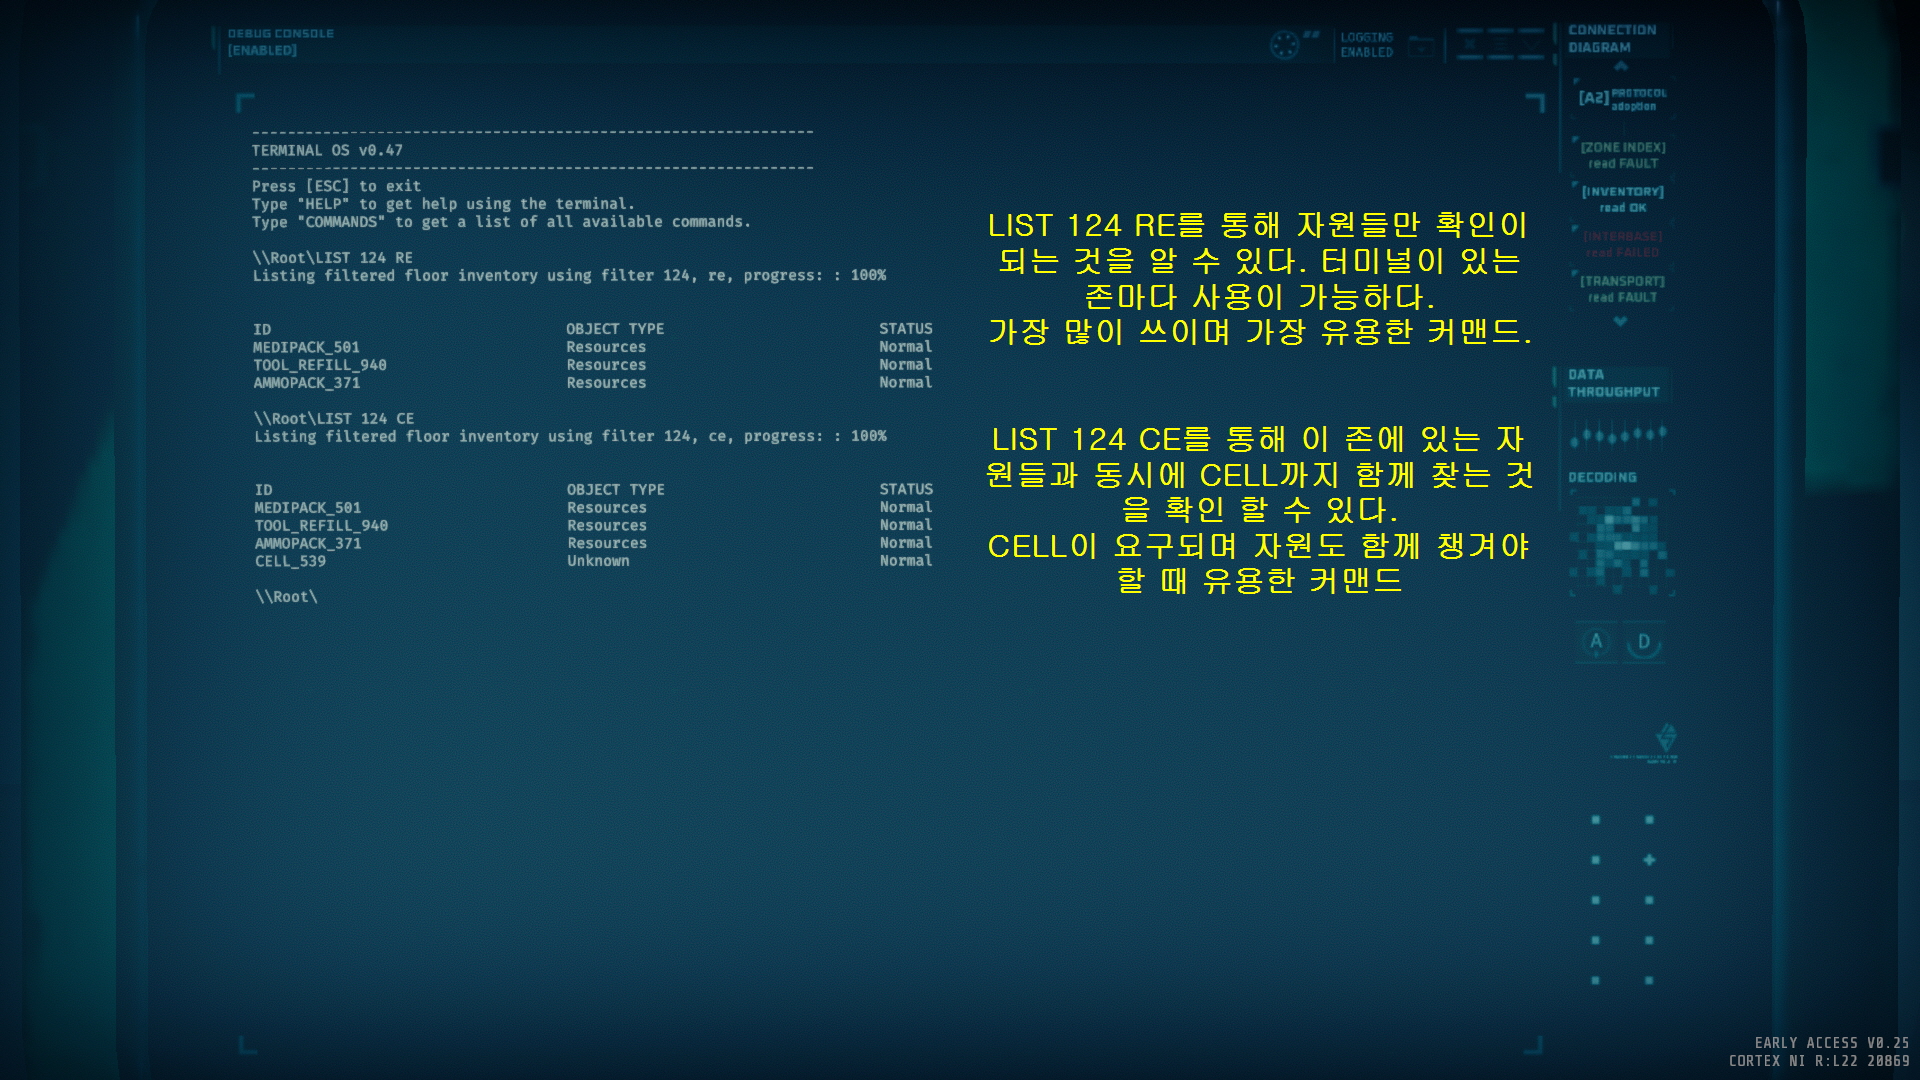This screenshot has height=1080, width=1920.
Task: Select the [ZONE INDEX] read FAULT entry
Action: [1622, 155]
